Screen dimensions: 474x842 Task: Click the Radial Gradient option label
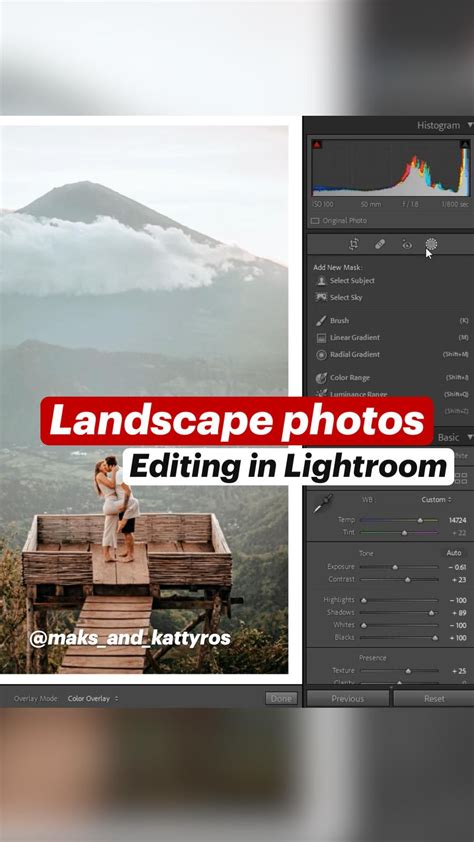coord(355,354)
